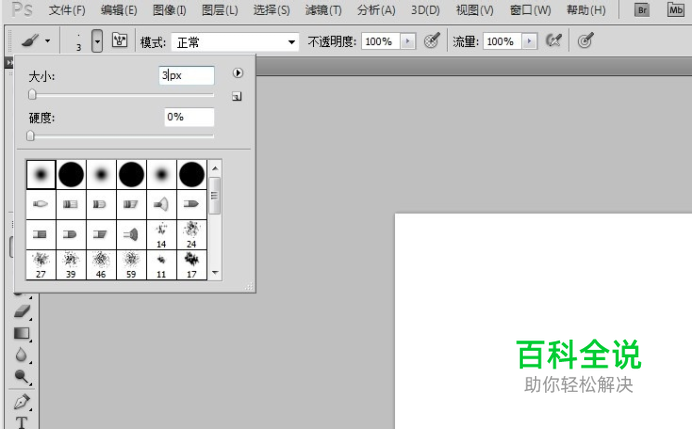Launch Bridge with the Br icon
The image size is (692, 429).
[642, 10]
